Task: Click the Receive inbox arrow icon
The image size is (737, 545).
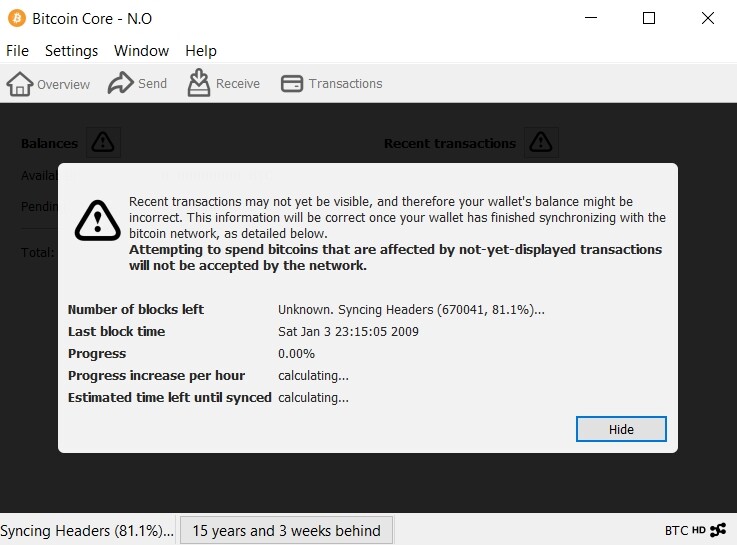Action: [x=199, y=83]
